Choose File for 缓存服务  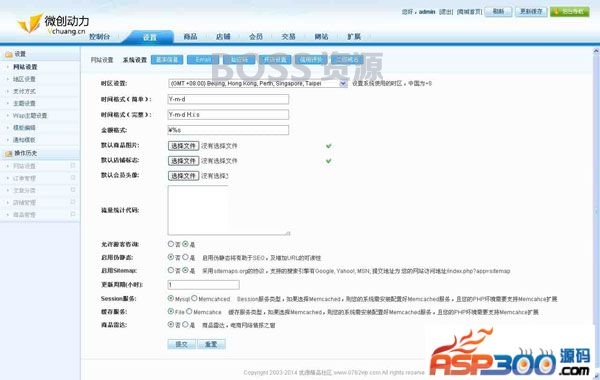[171, 312]
